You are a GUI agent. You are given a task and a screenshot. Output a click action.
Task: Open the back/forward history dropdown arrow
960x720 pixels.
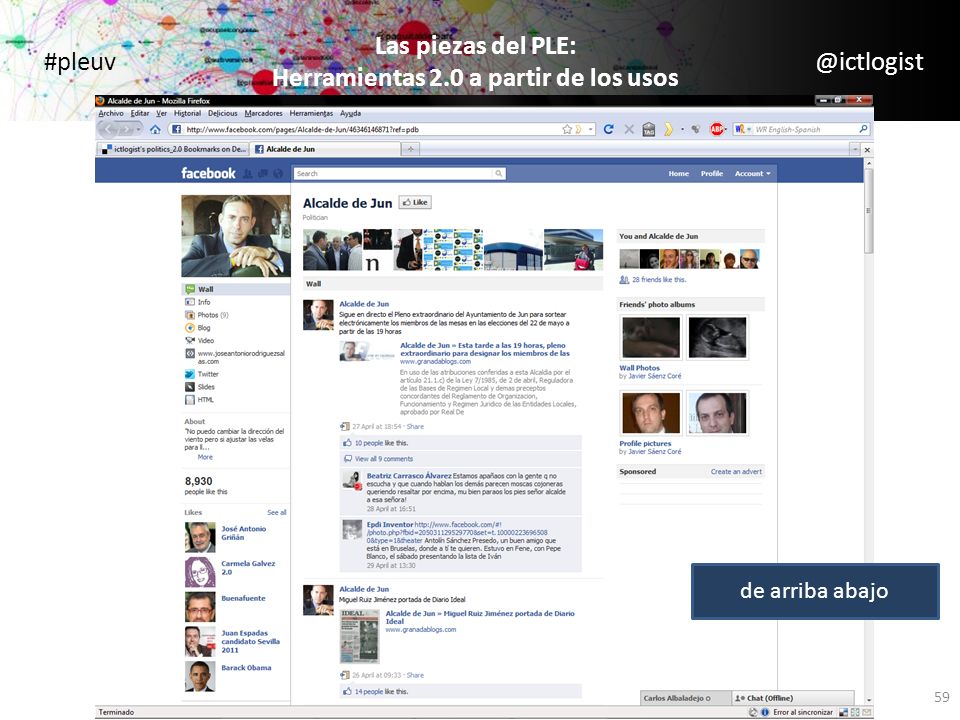(x=138, y=129)
